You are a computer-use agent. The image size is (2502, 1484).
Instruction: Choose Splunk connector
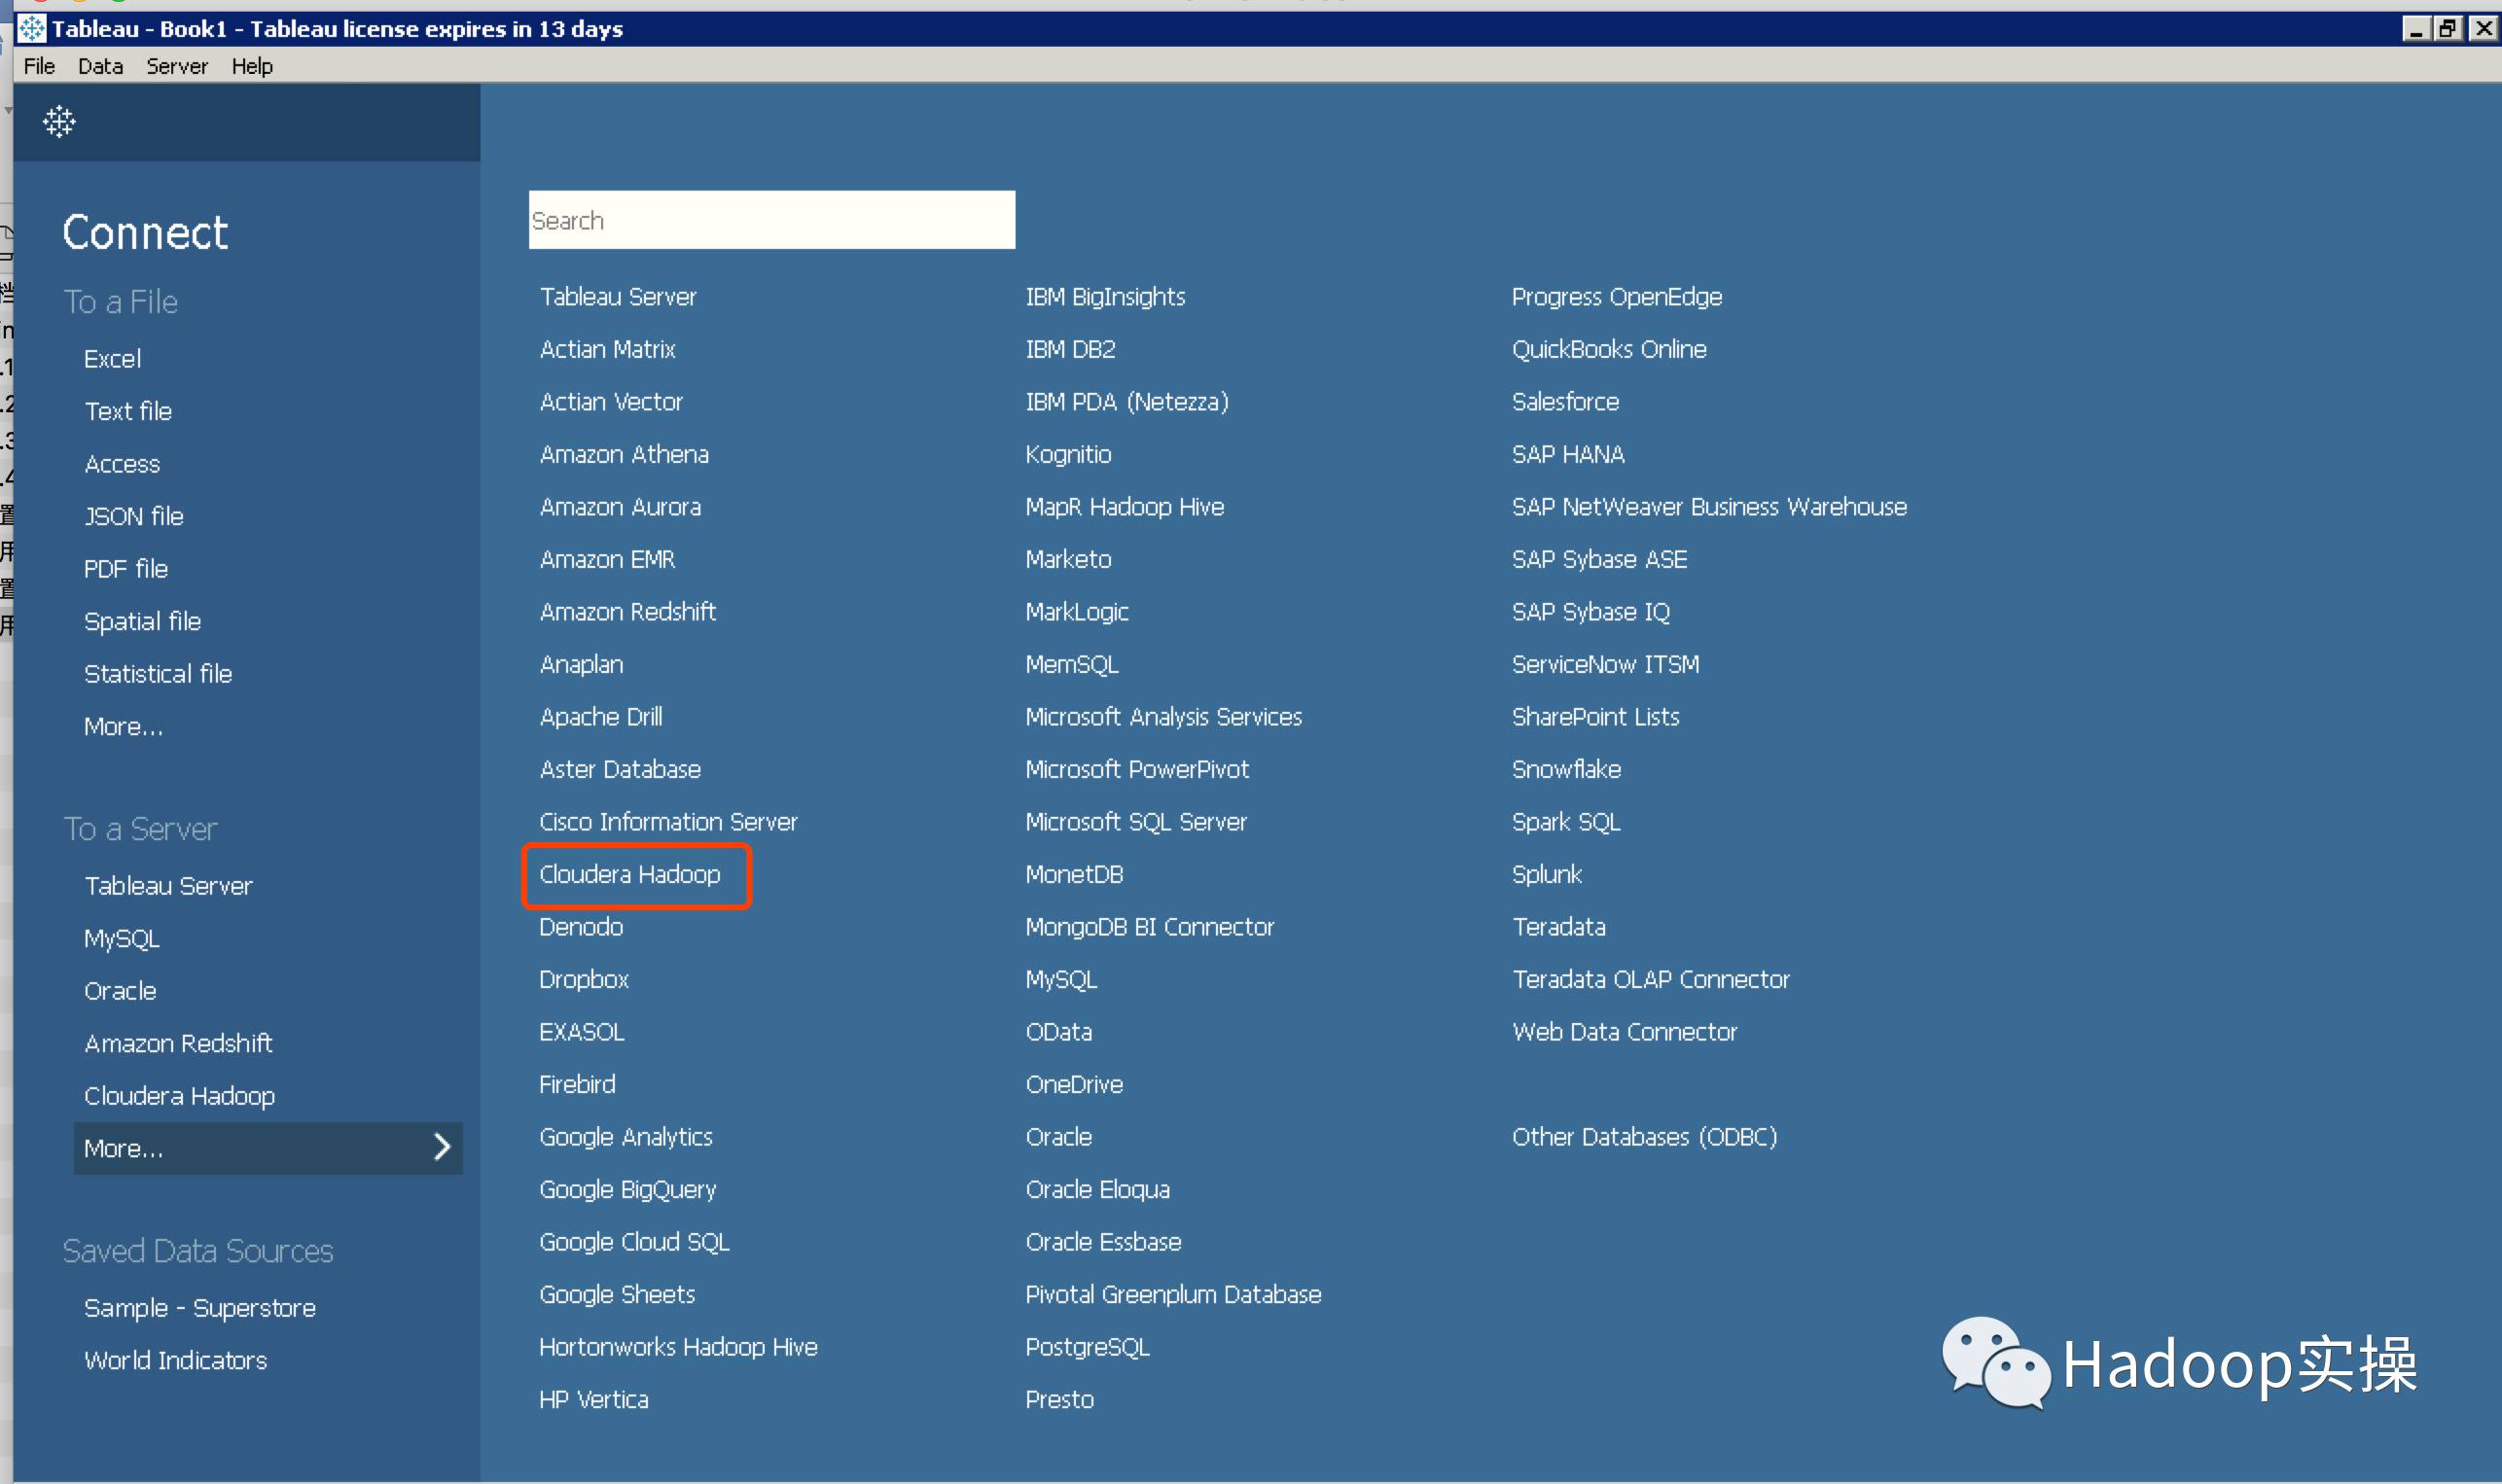[x=1547, y=875]
